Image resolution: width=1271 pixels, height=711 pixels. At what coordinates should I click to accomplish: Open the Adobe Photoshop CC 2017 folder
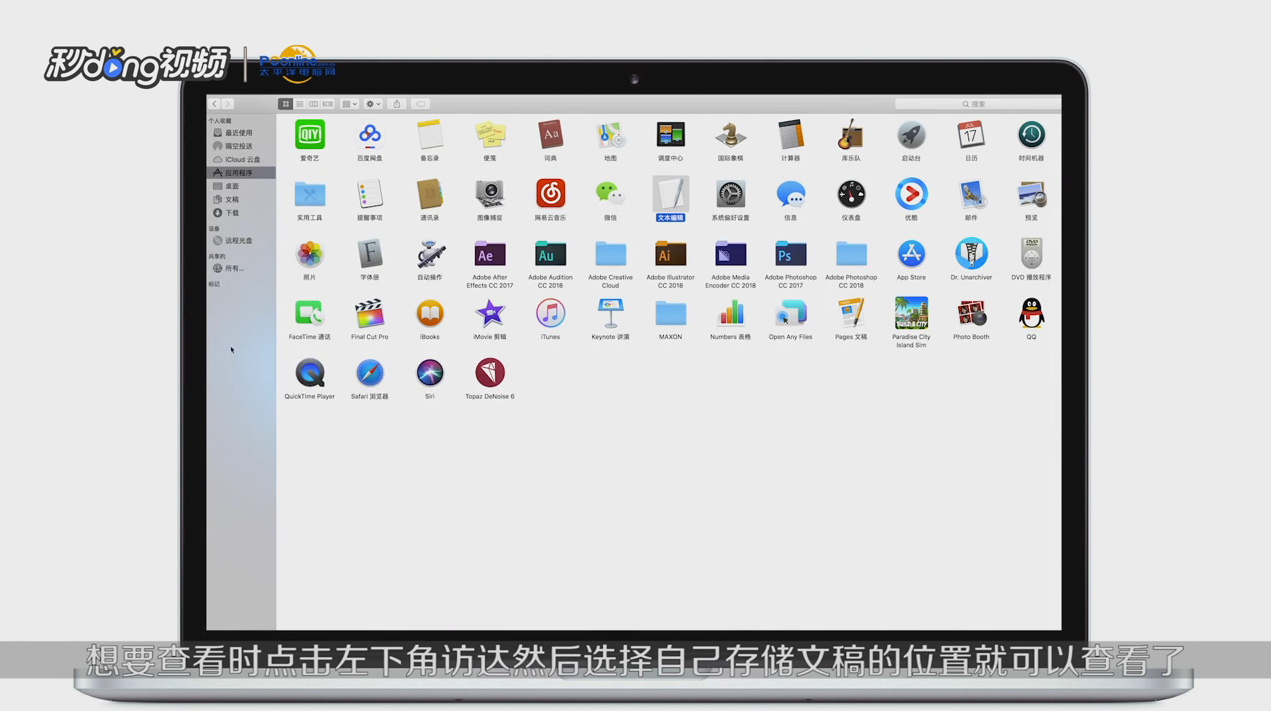click(790, 254)
